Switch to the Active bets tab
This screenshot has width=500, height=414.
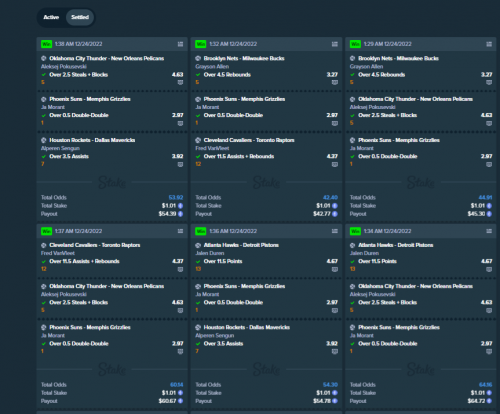(51, 17)
